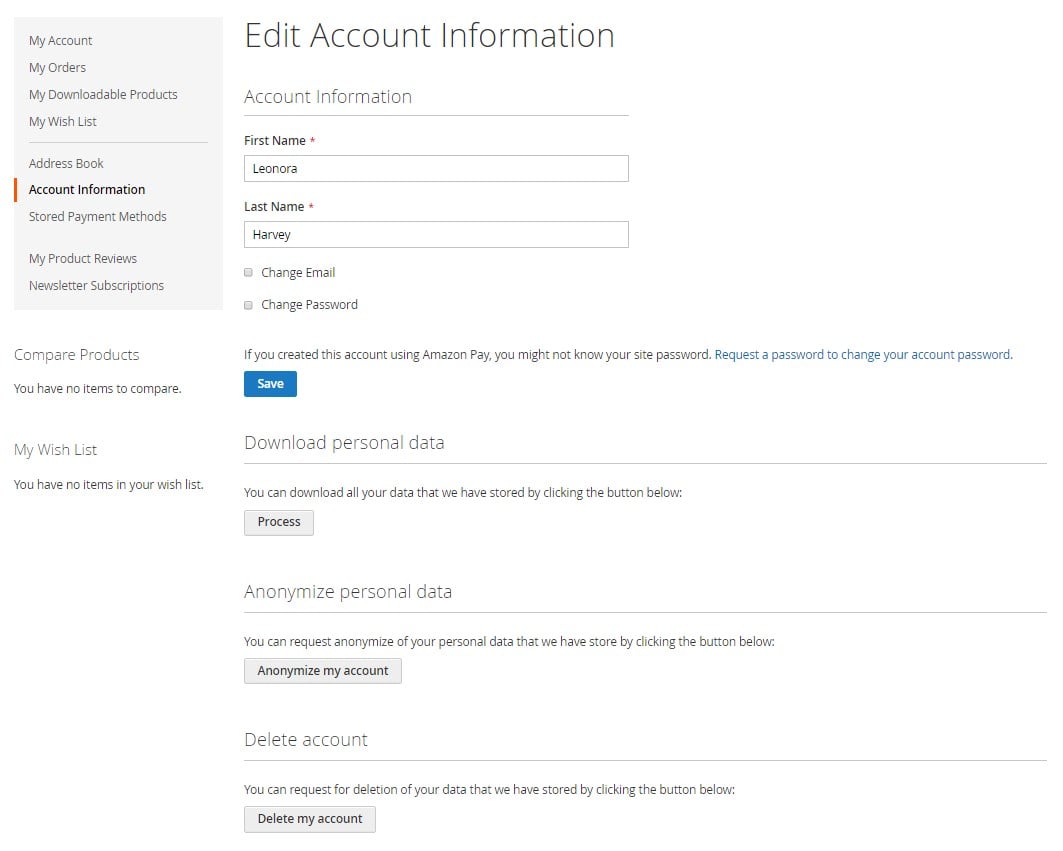The image size is (1063, 851).
Task: Open My Wish List sidebar link
Action: (62, 122)
